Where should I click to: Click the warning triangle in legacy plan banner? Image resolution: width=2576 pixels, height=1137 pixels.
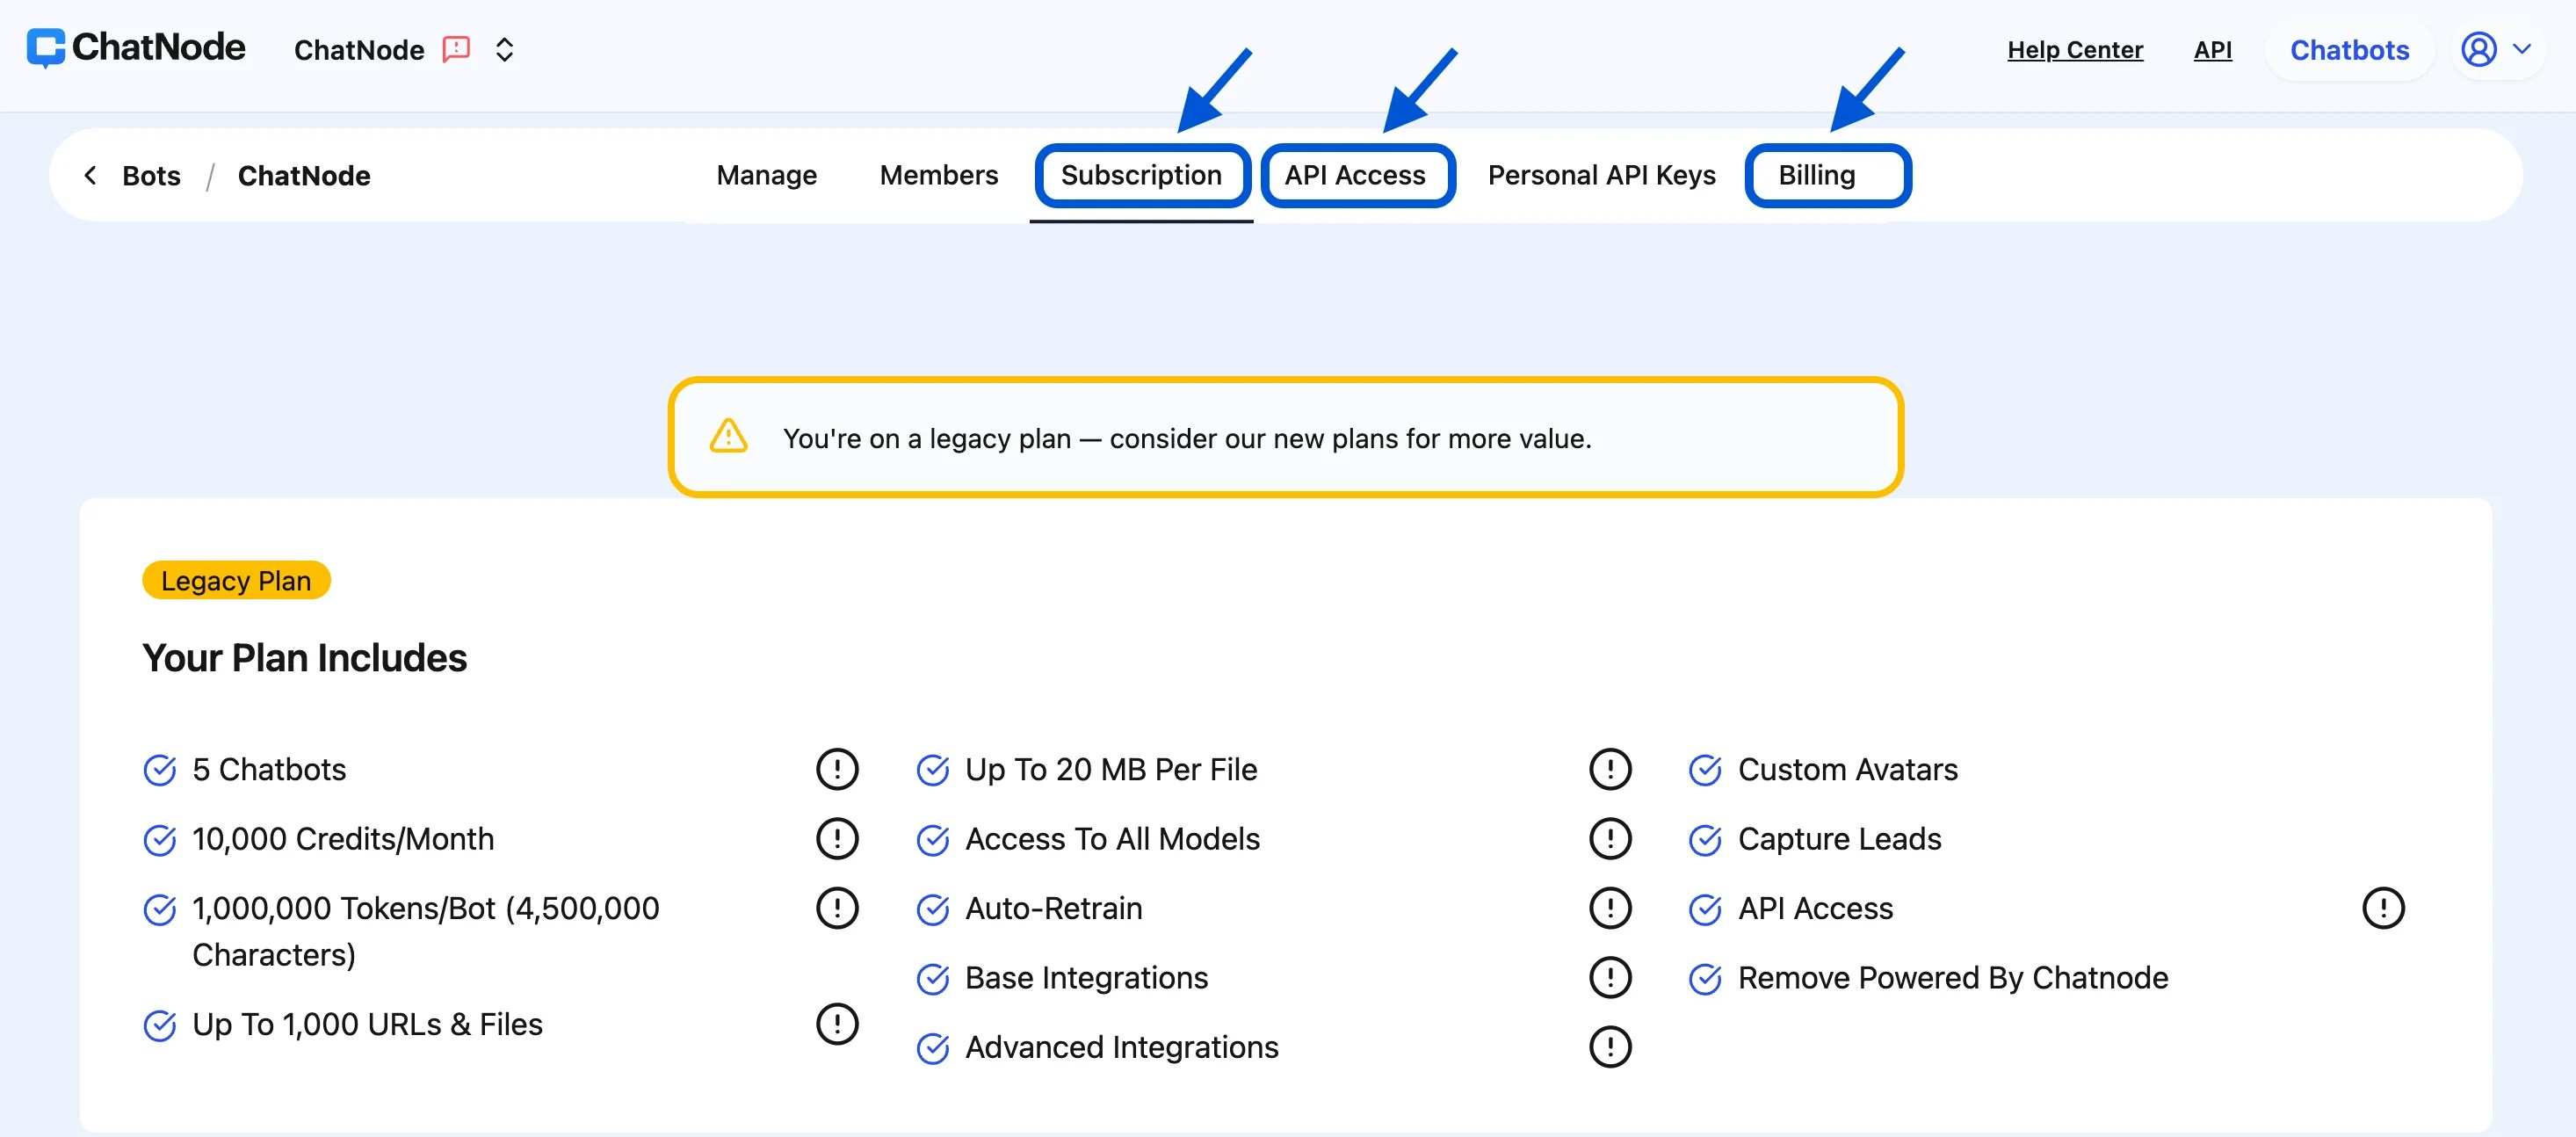click(728, 437)
